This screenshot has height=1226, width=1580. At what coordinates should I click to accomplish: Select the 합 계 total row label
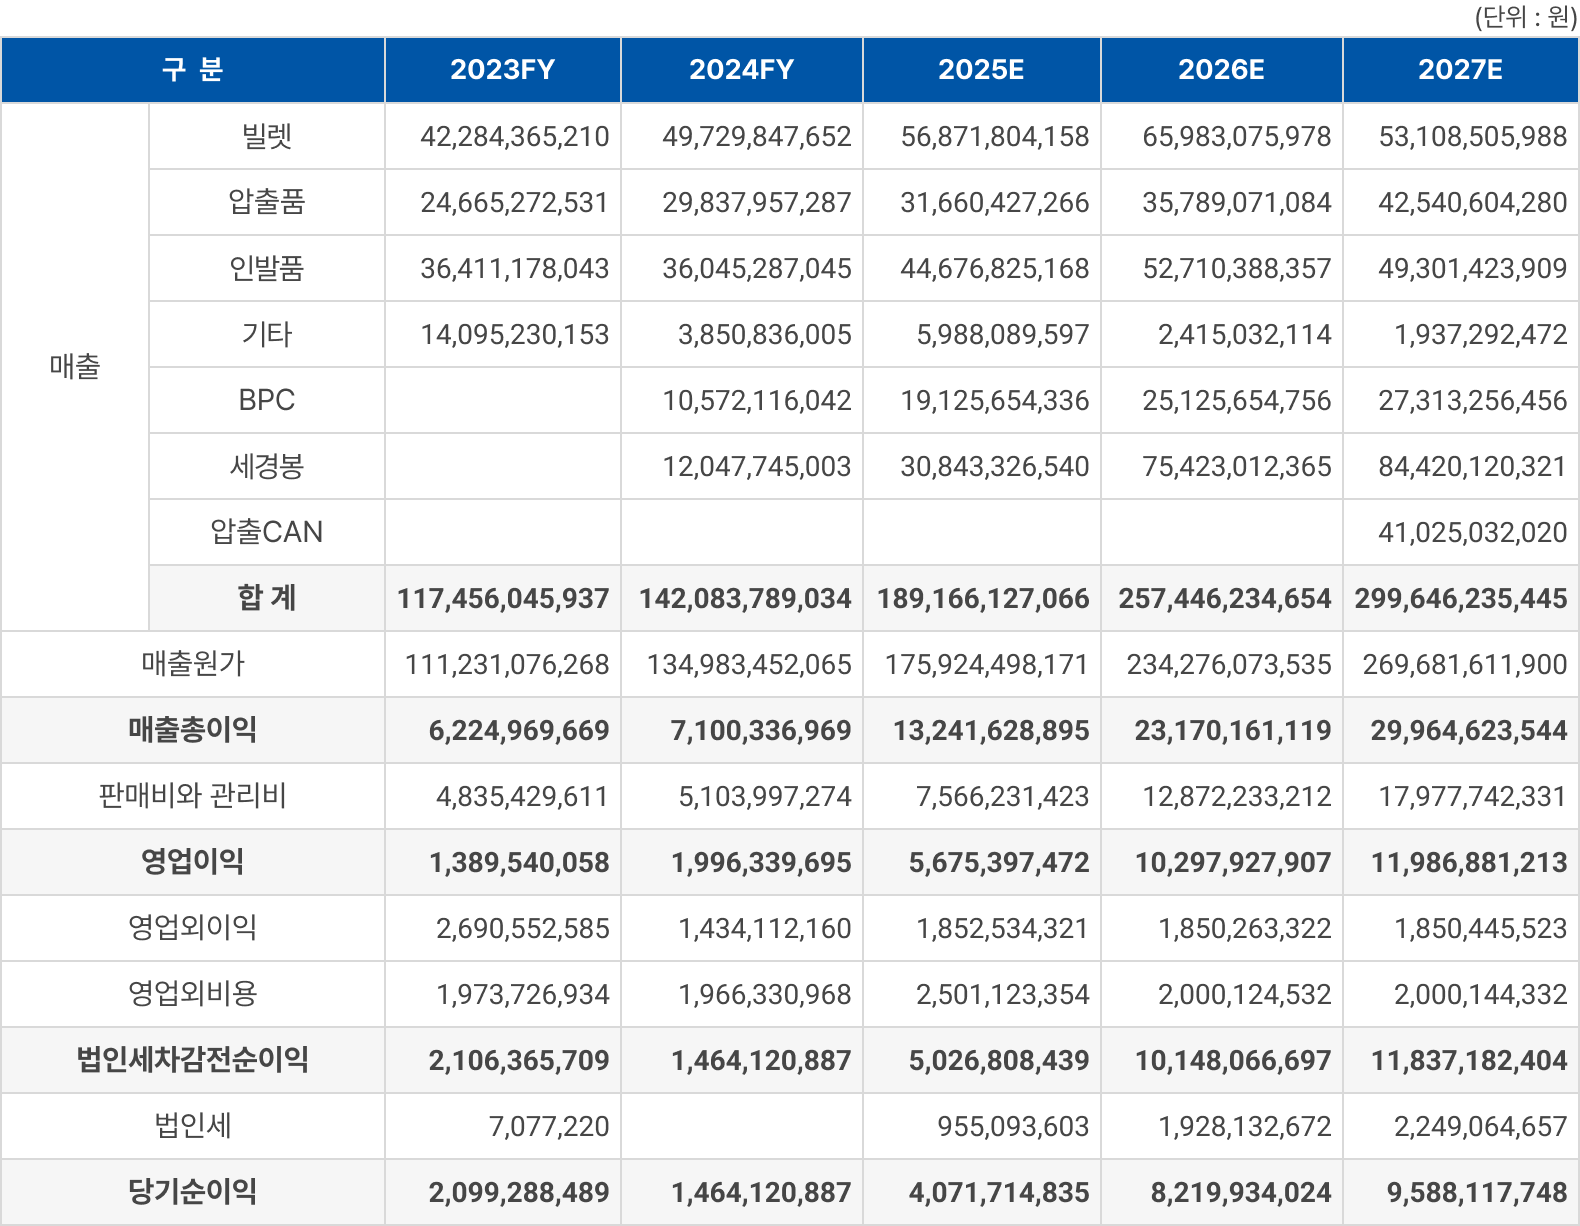pyautogui.click(x=267, y=598)
